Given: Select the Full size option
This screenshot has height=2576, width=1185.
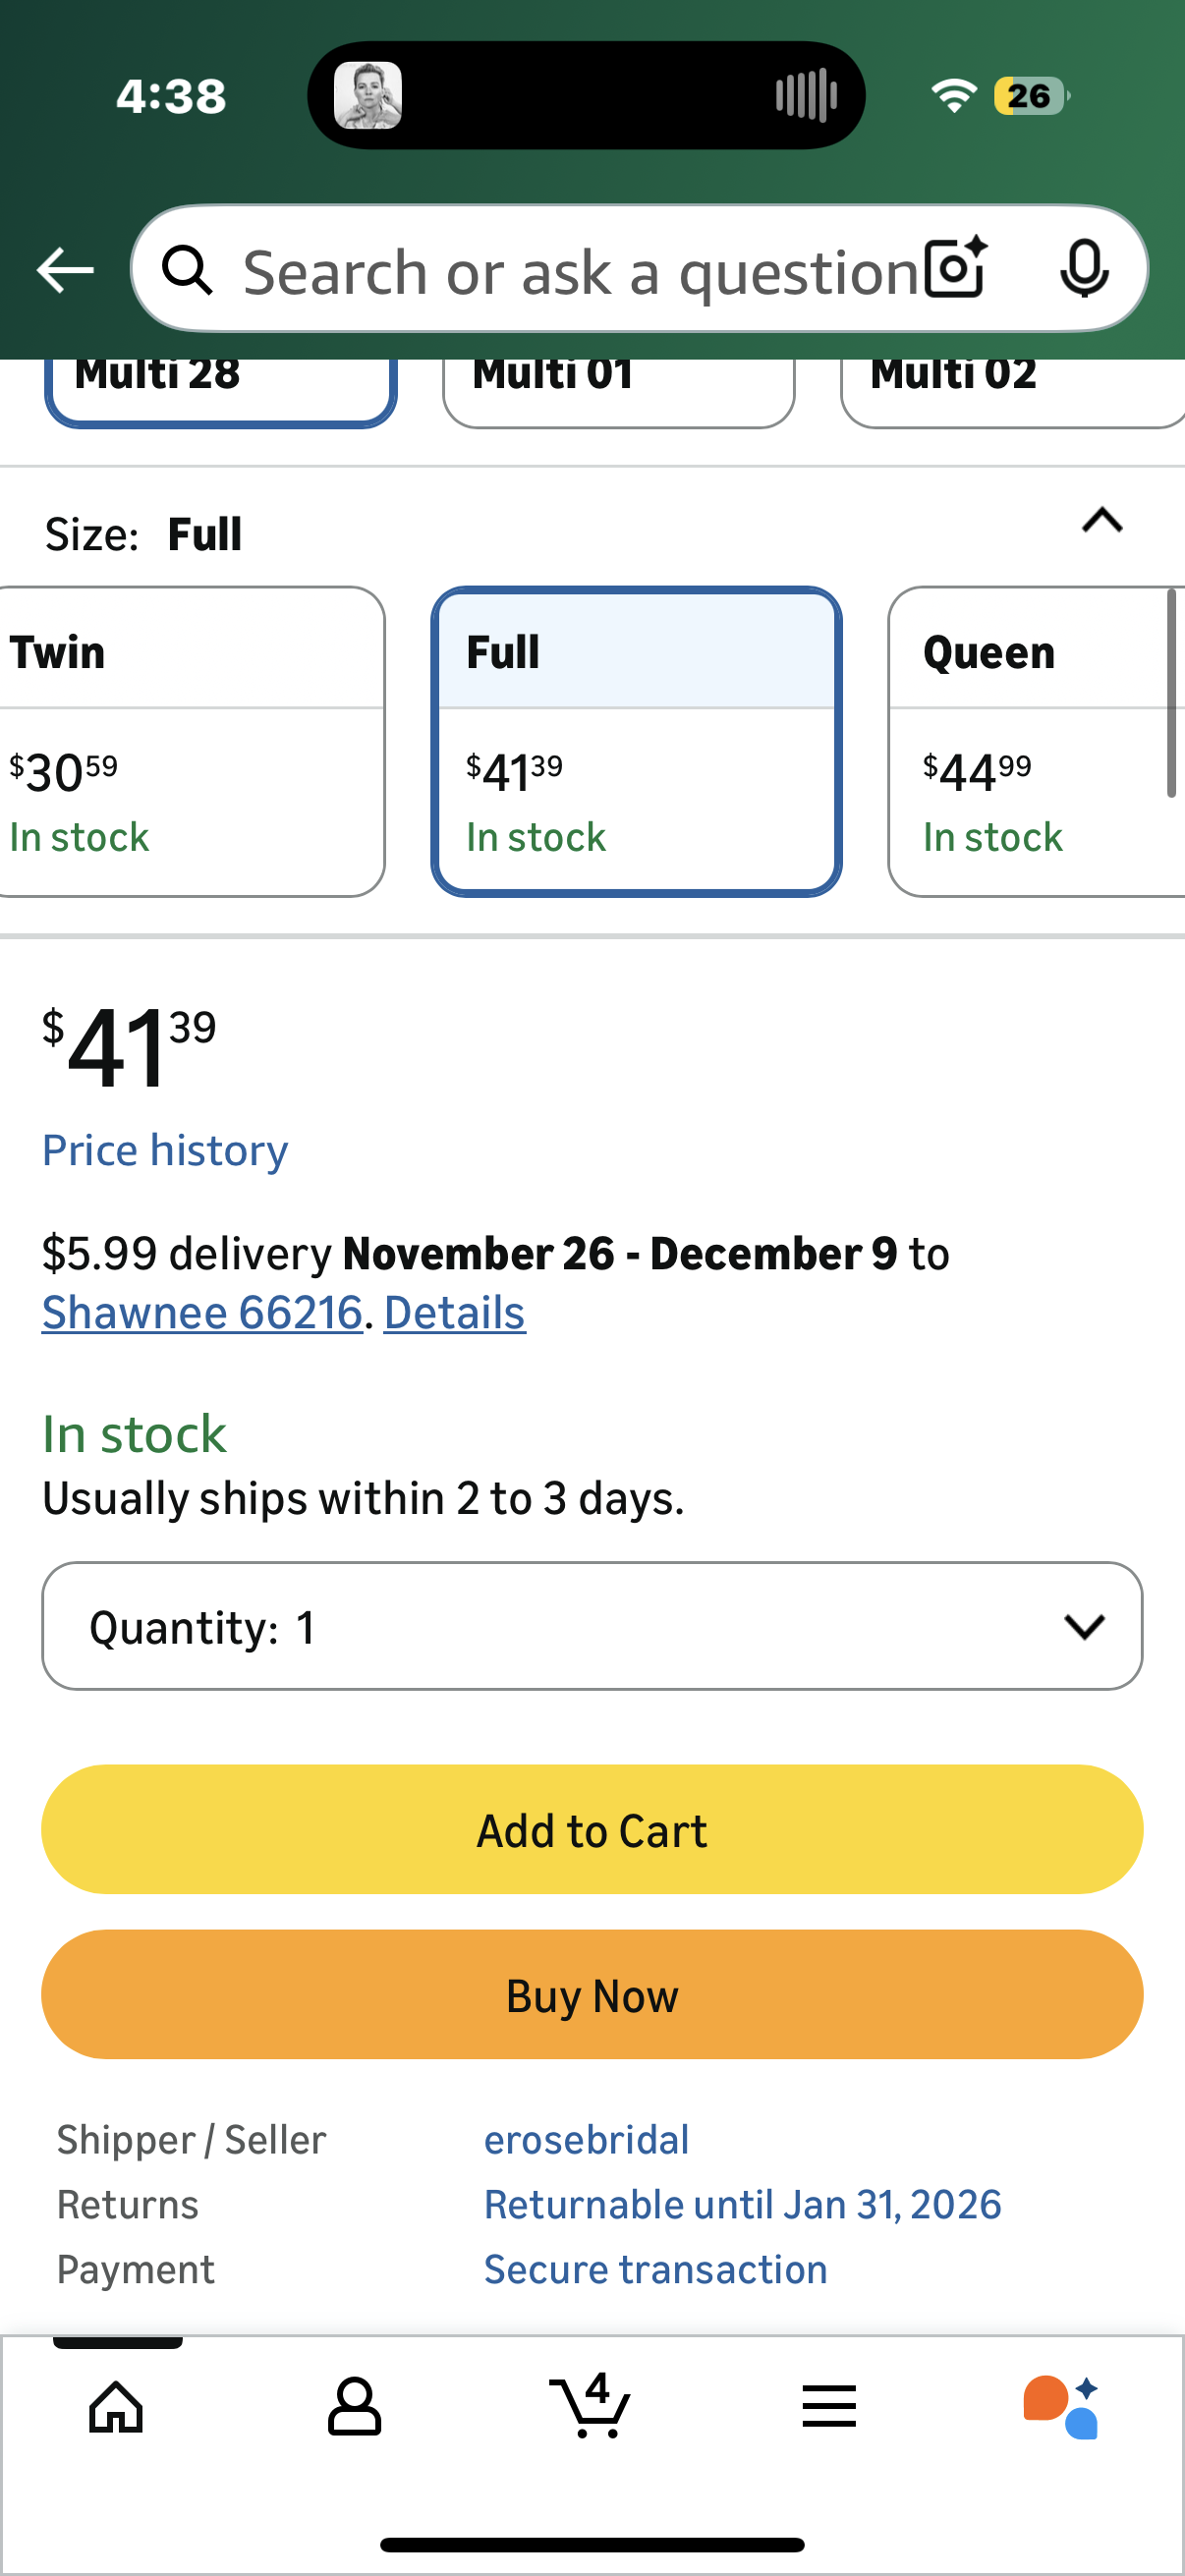Looking at the screenshot, I should (636, 741).
